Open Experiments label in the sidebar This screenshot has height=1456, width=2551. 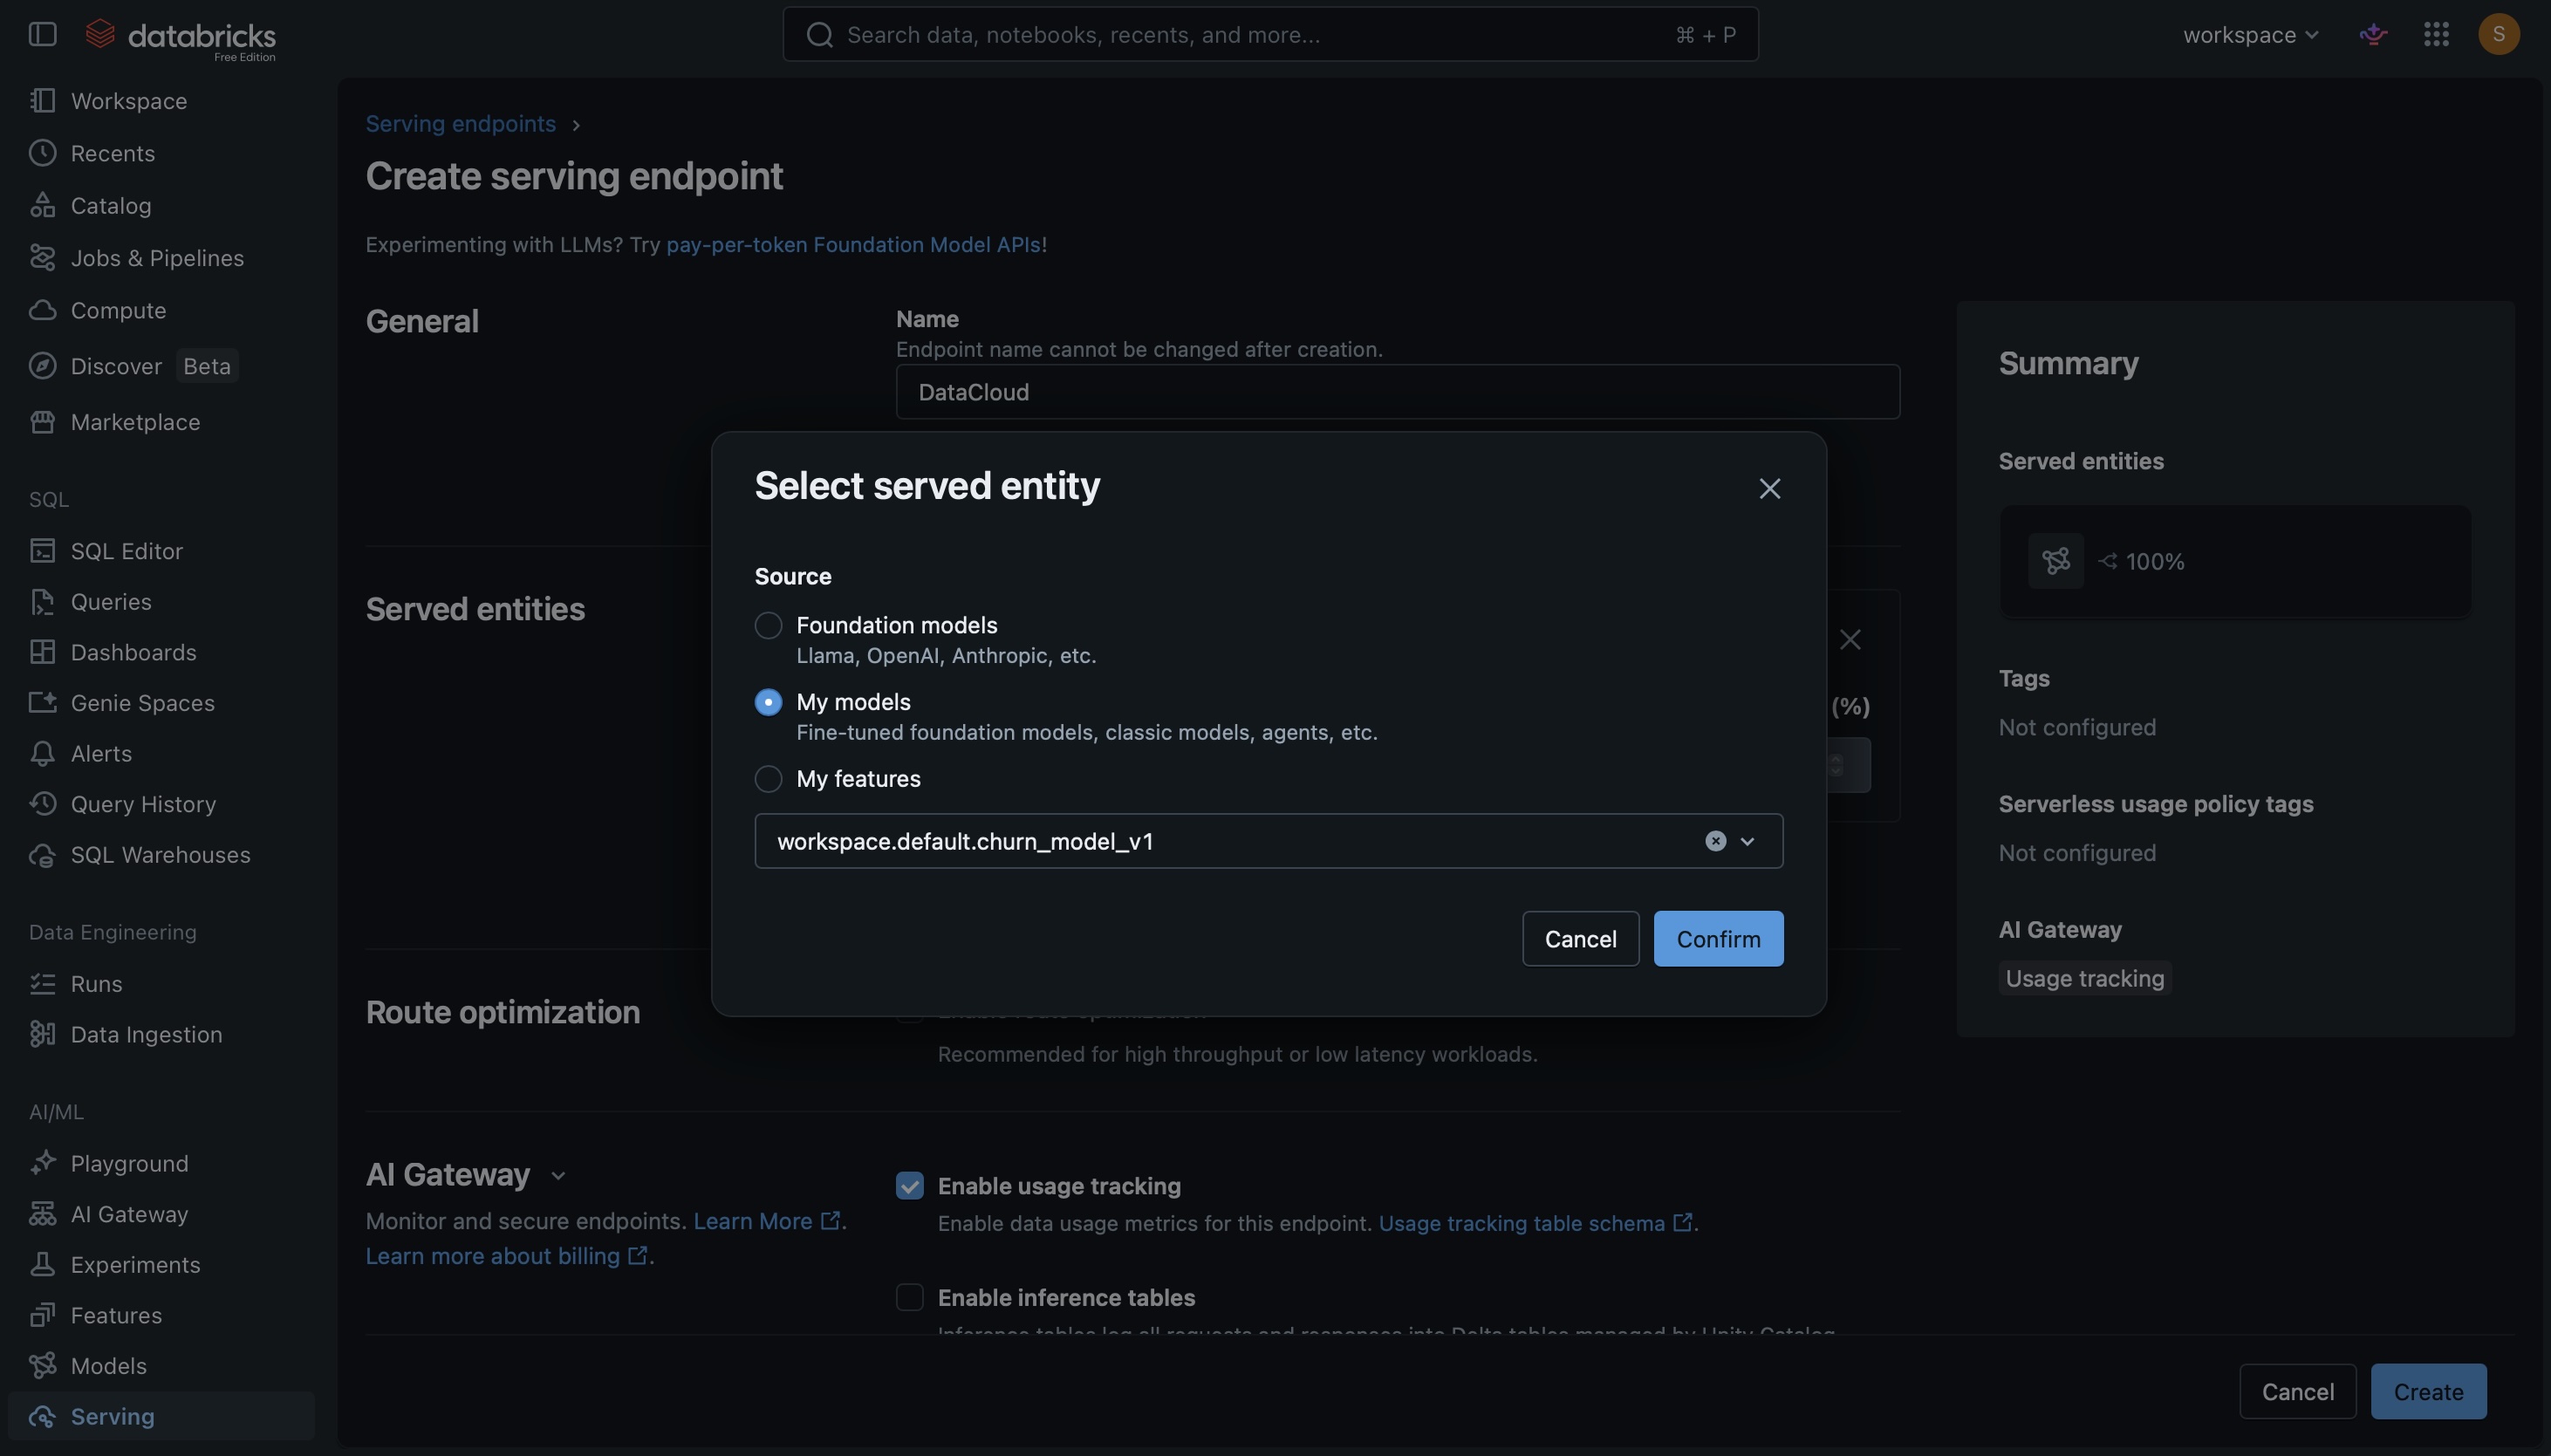[136, 1265]
